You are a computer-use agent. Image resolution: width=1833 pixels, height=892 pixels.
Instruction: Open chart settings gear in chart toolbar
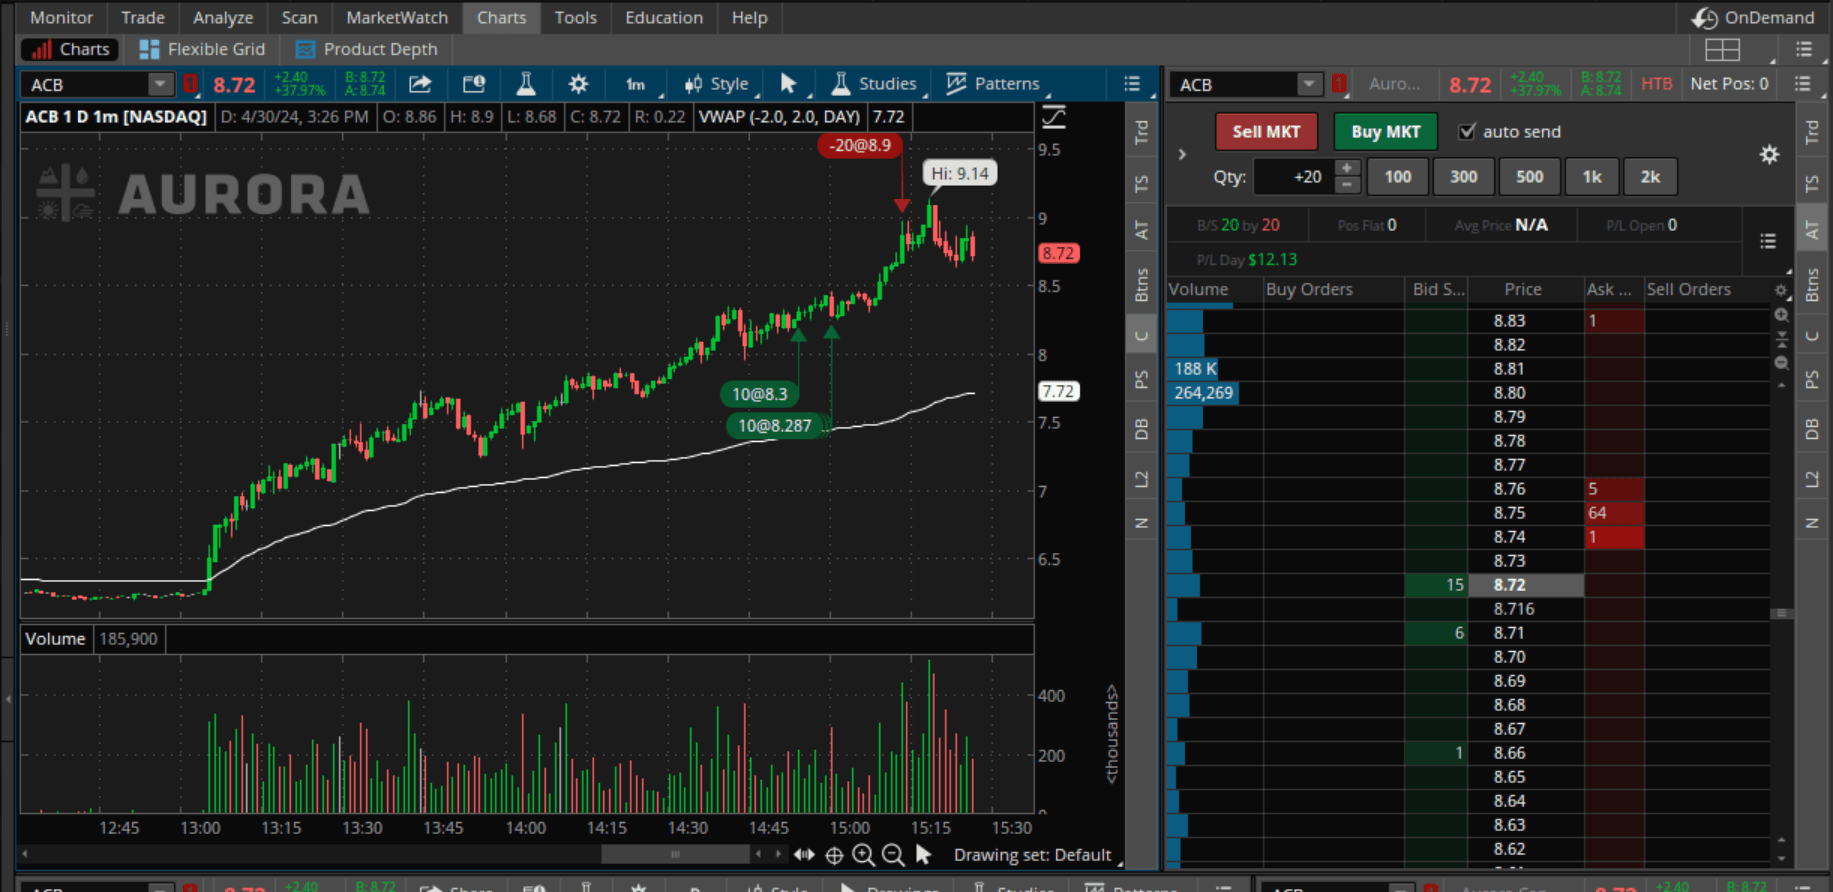pos(578,84)
